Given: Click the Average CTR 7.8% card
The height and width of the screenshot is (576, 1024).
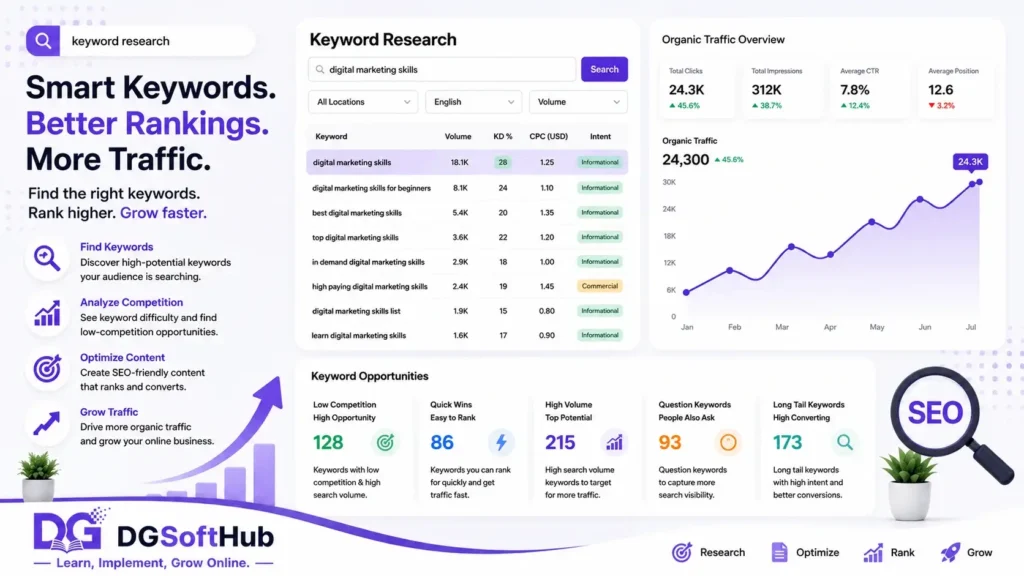Looking at the screenshot, I should pos(869,89).
